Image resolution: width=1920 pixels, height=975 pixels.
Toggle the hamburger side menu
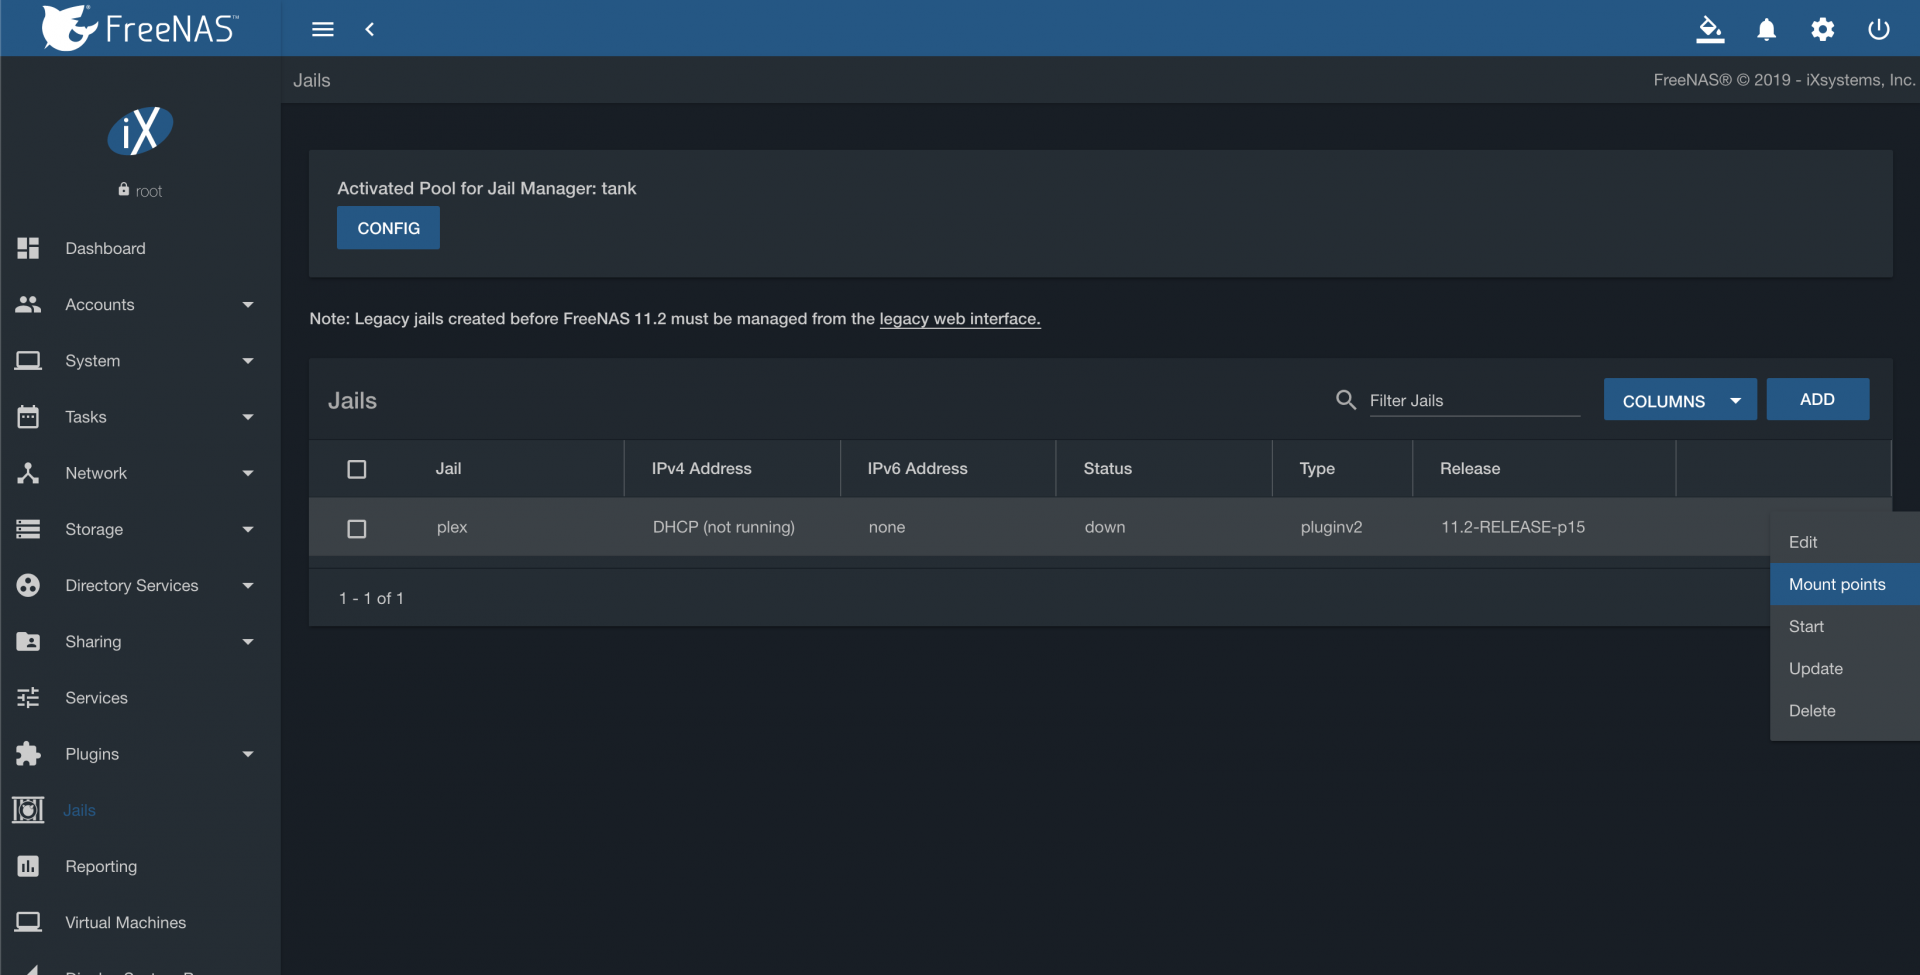[x=323, y=29]
